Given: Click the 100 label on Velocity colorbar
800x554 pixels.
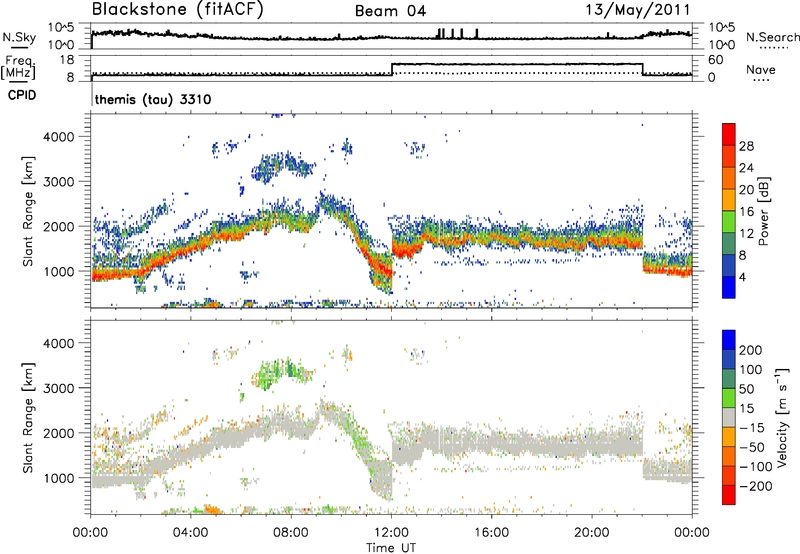Looking at the screenshot, I should (x=751, y=369).
